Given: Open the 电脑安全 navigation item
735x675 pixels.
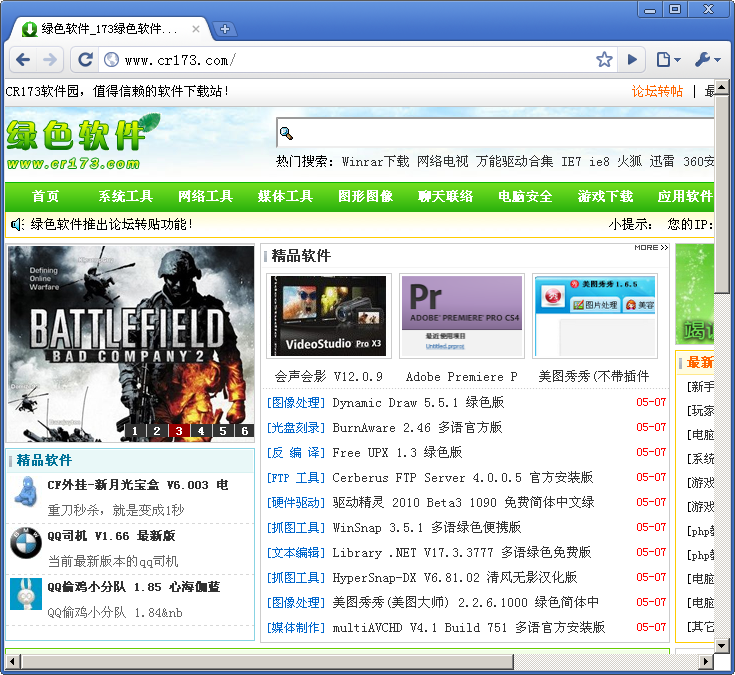Looking at the screenshot, I should (x=525, y=196).
